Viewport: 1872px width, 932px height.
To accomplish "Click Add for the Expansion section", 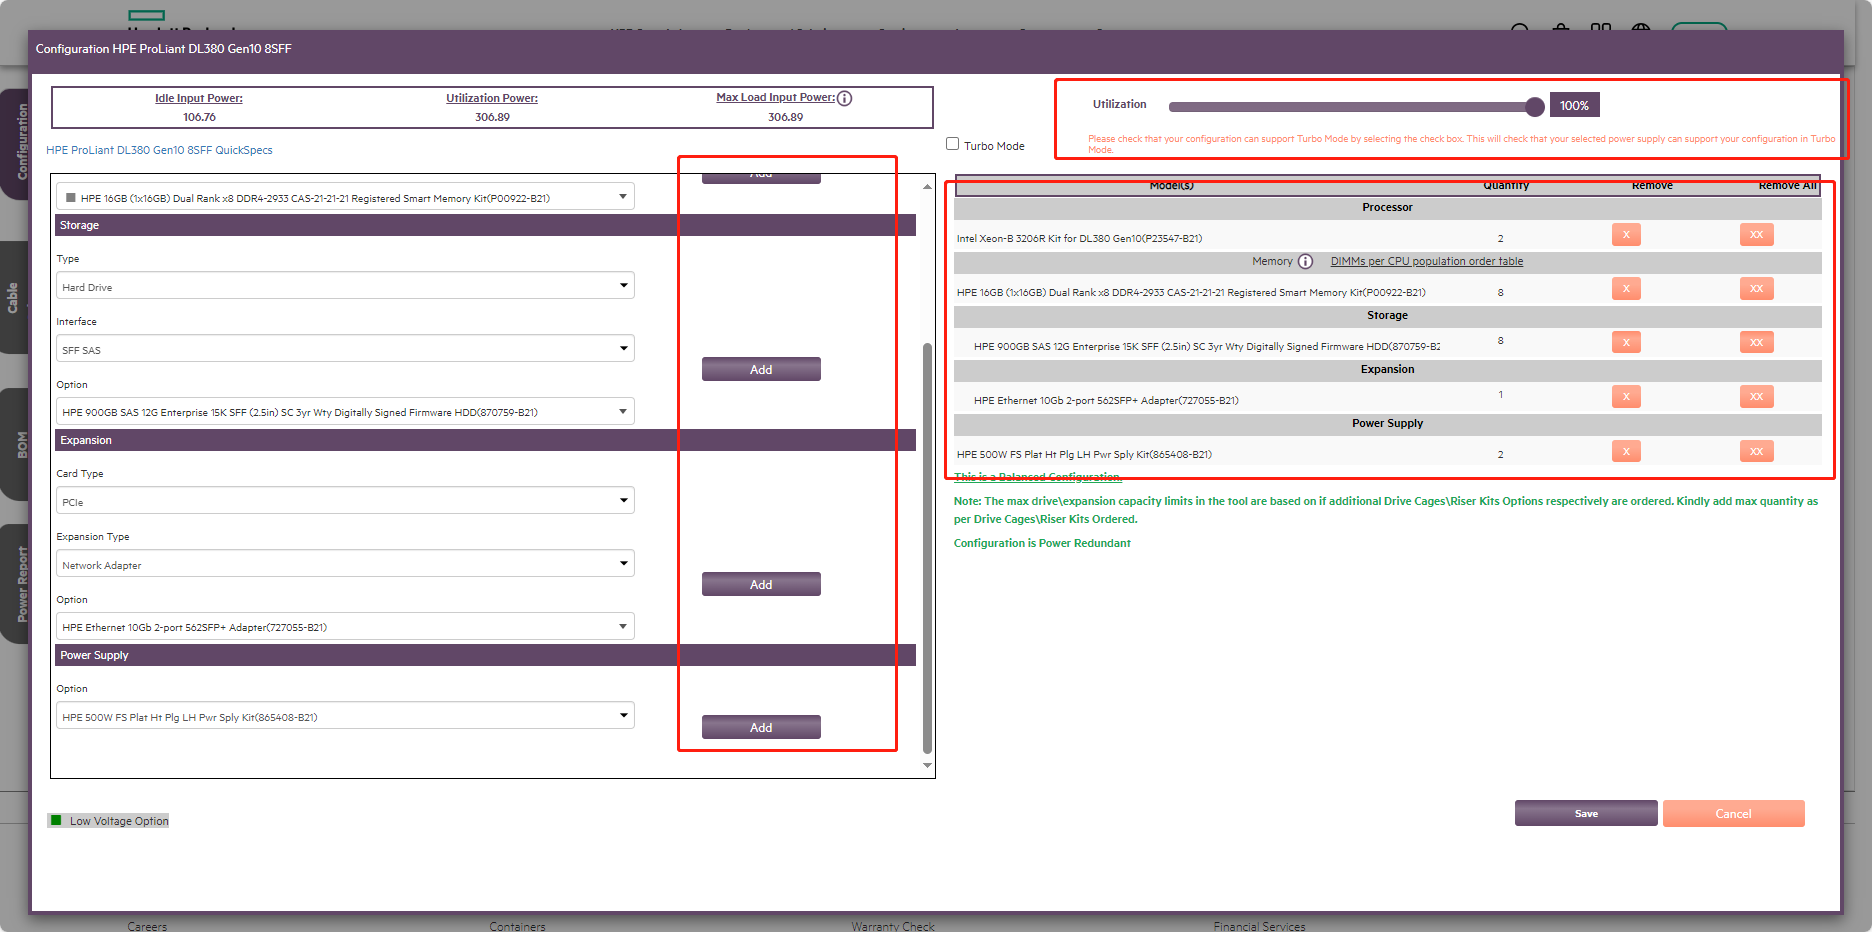I will (761, 584).
